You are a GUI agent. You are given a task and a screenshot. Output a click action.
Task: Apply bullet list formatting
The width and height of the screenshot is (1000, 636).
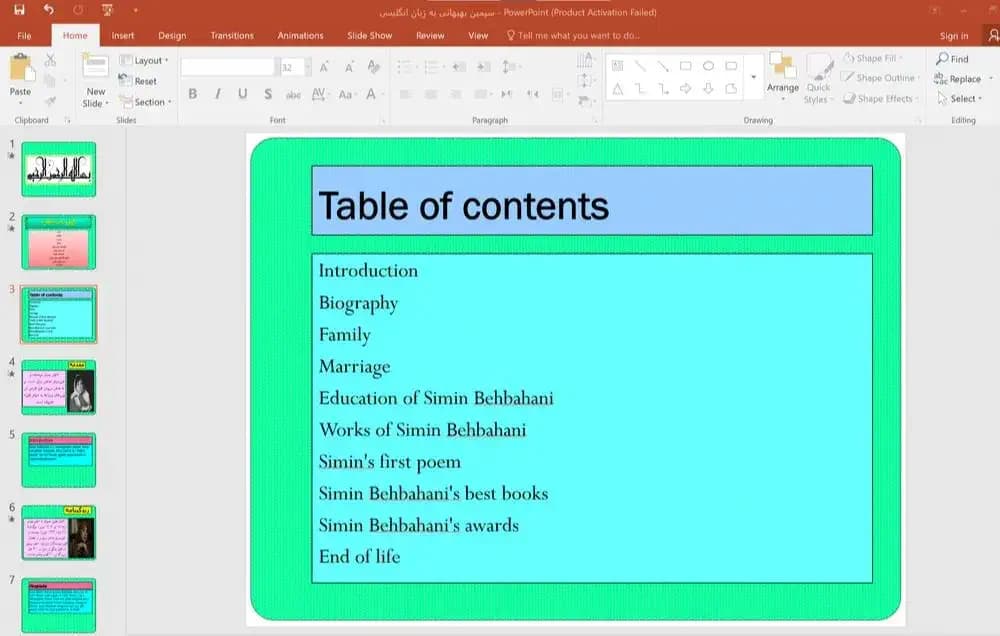point(405,67)
